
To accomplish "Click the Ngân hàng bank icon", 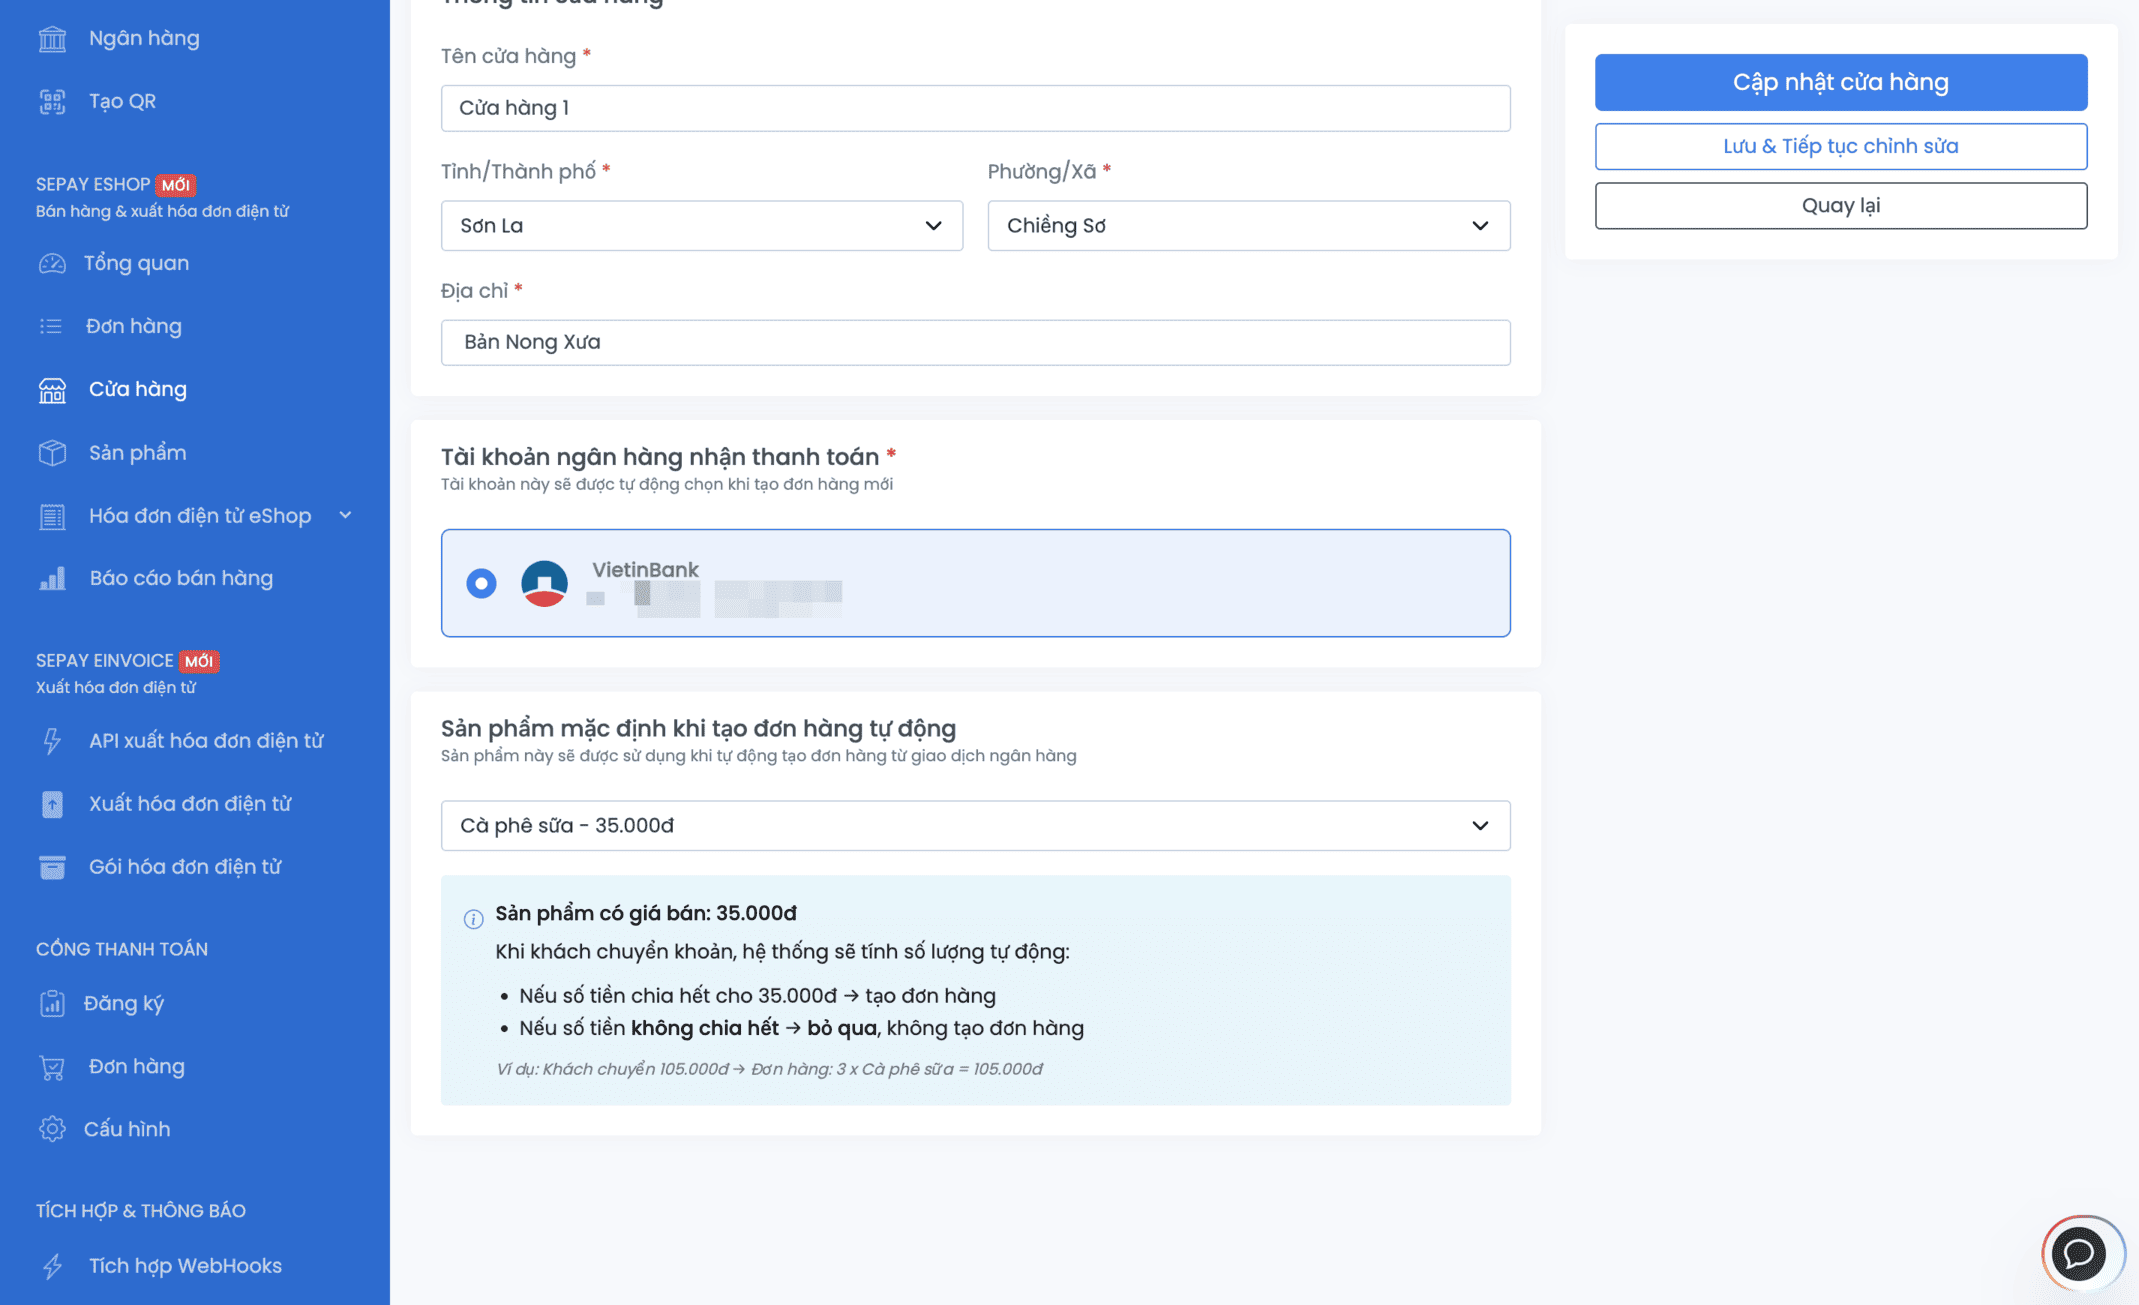I will click(x=52, y=39).
